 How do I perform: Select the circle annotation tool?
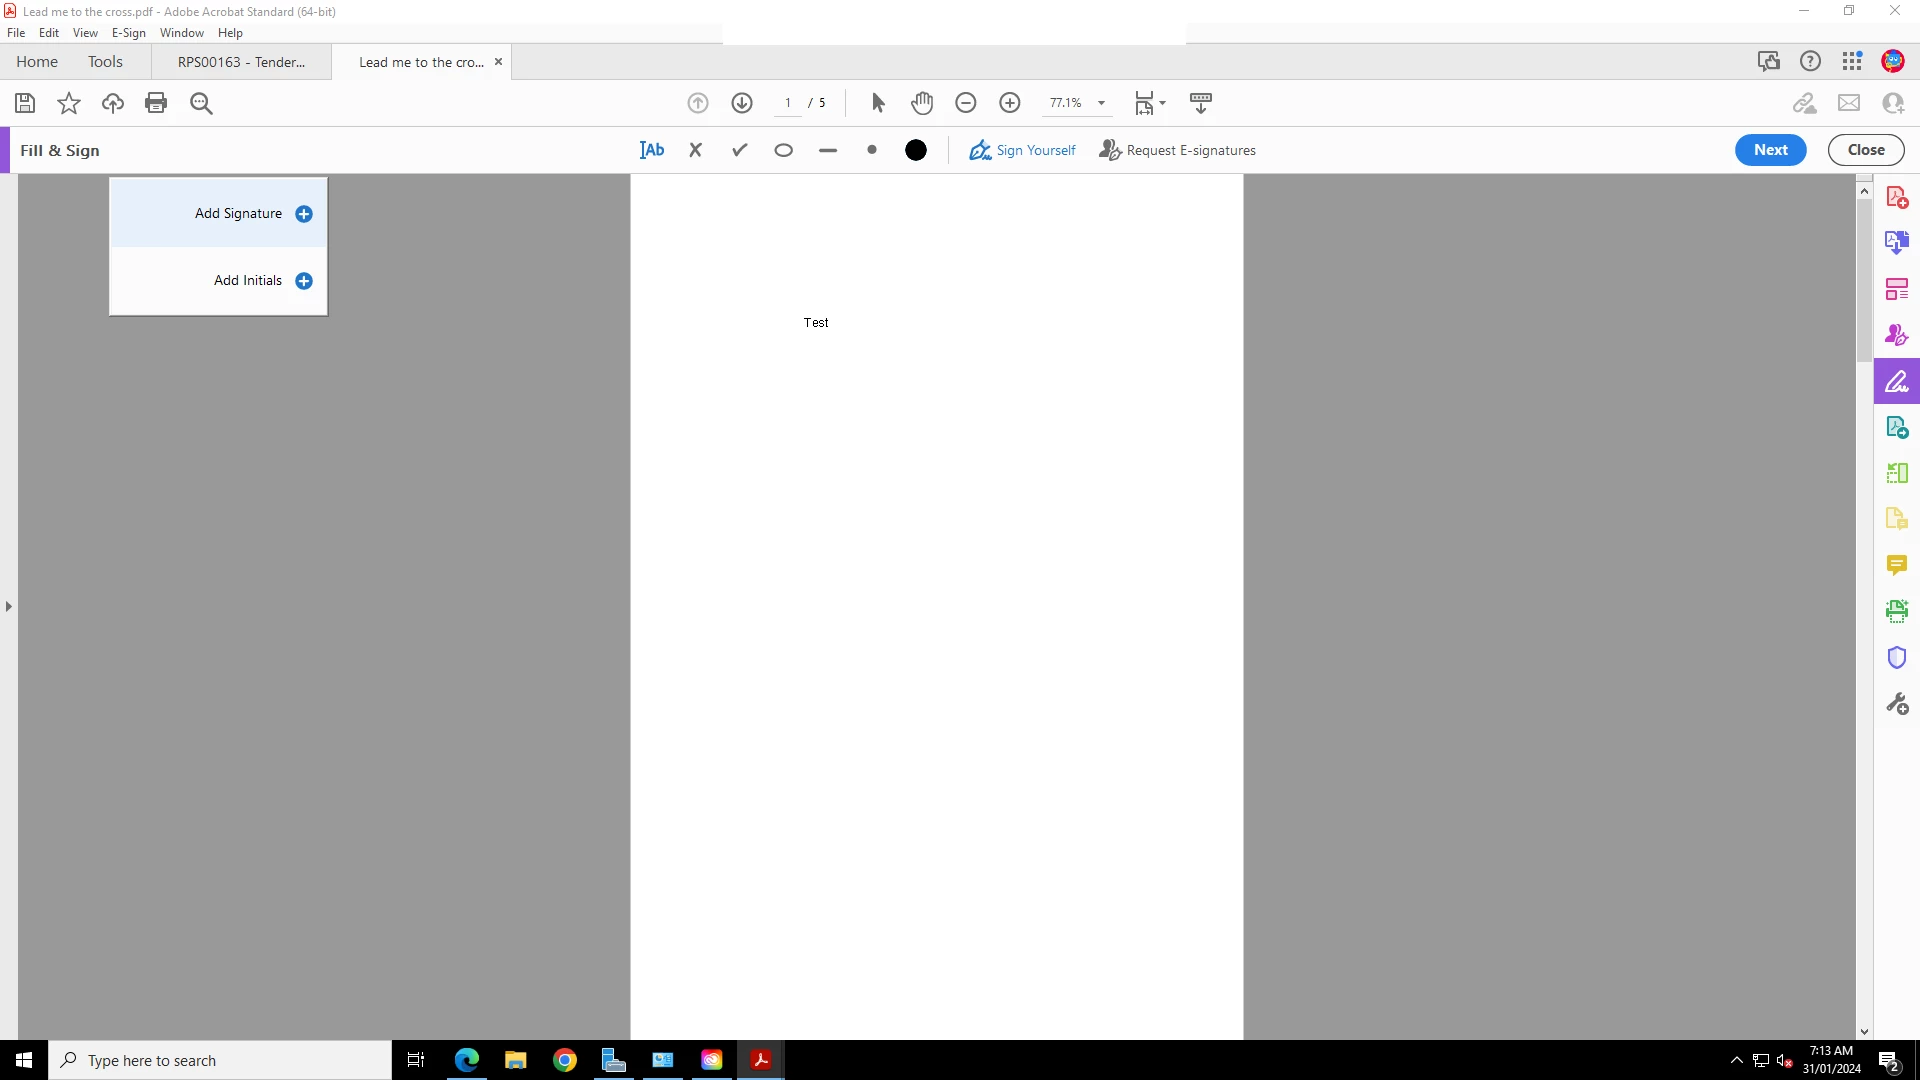pos(784,150)
